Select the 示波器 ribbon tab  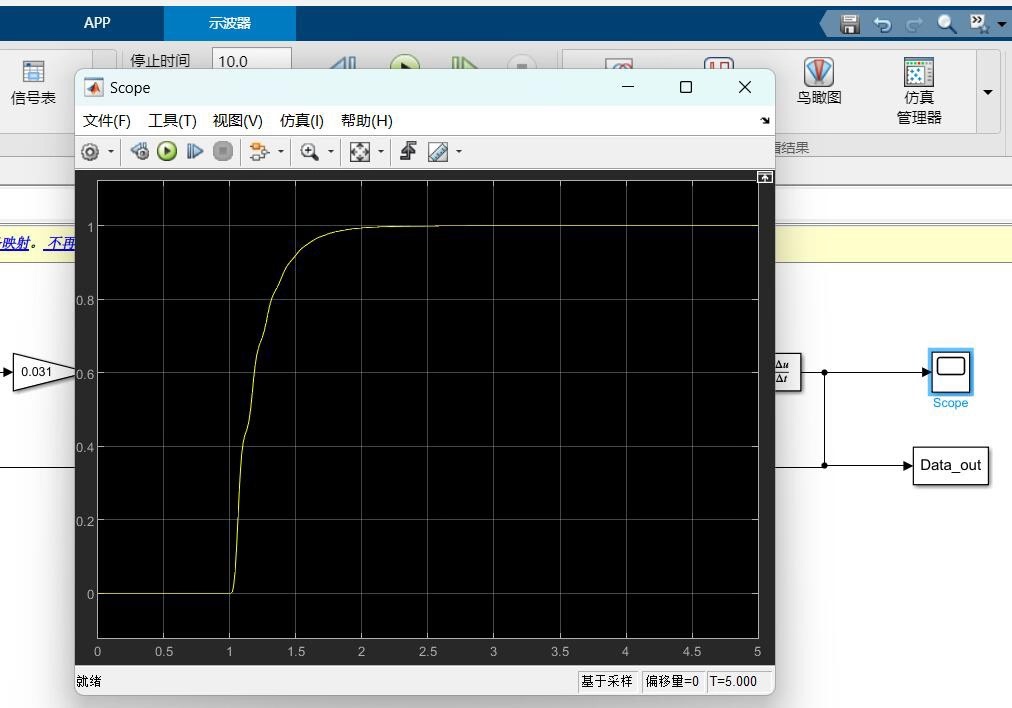click(x=230, y=23)
